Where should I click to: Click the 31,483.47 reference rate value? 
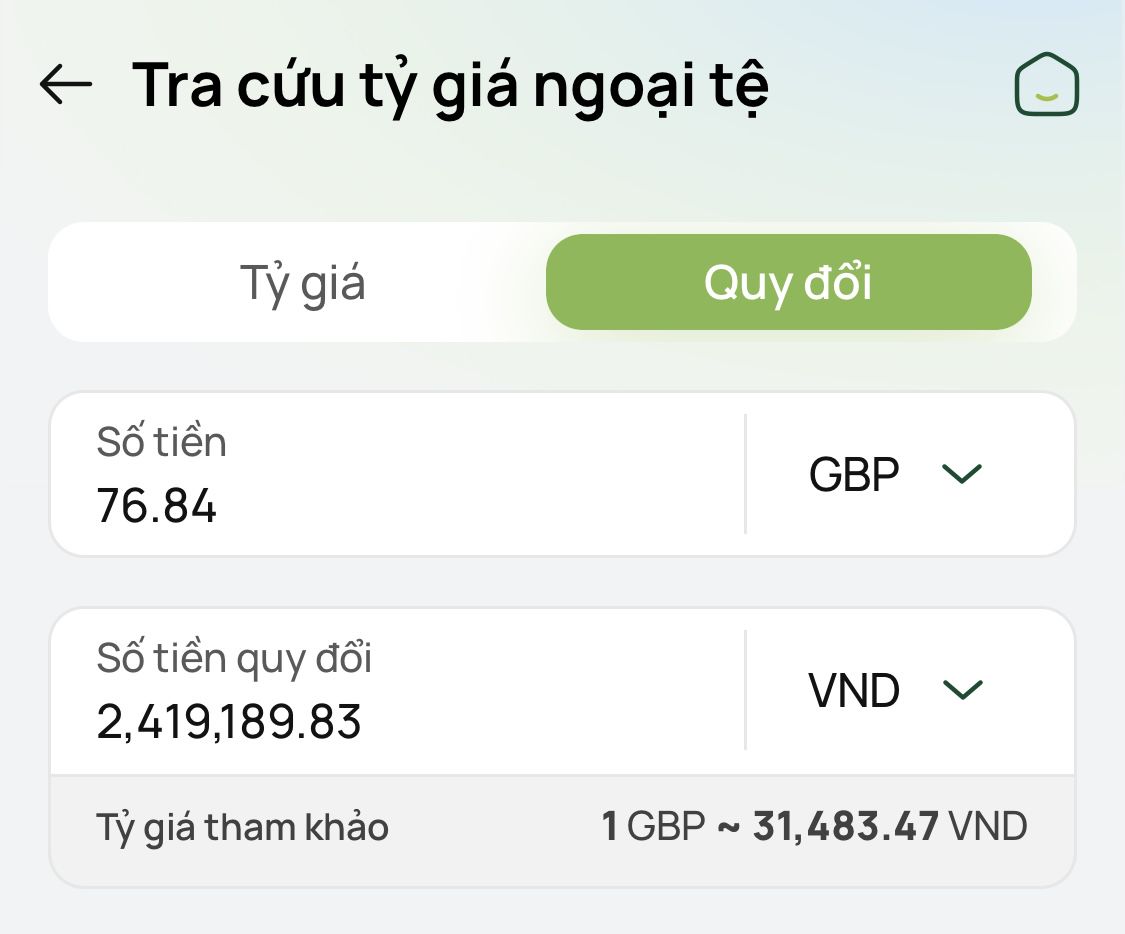coord(845,826)
